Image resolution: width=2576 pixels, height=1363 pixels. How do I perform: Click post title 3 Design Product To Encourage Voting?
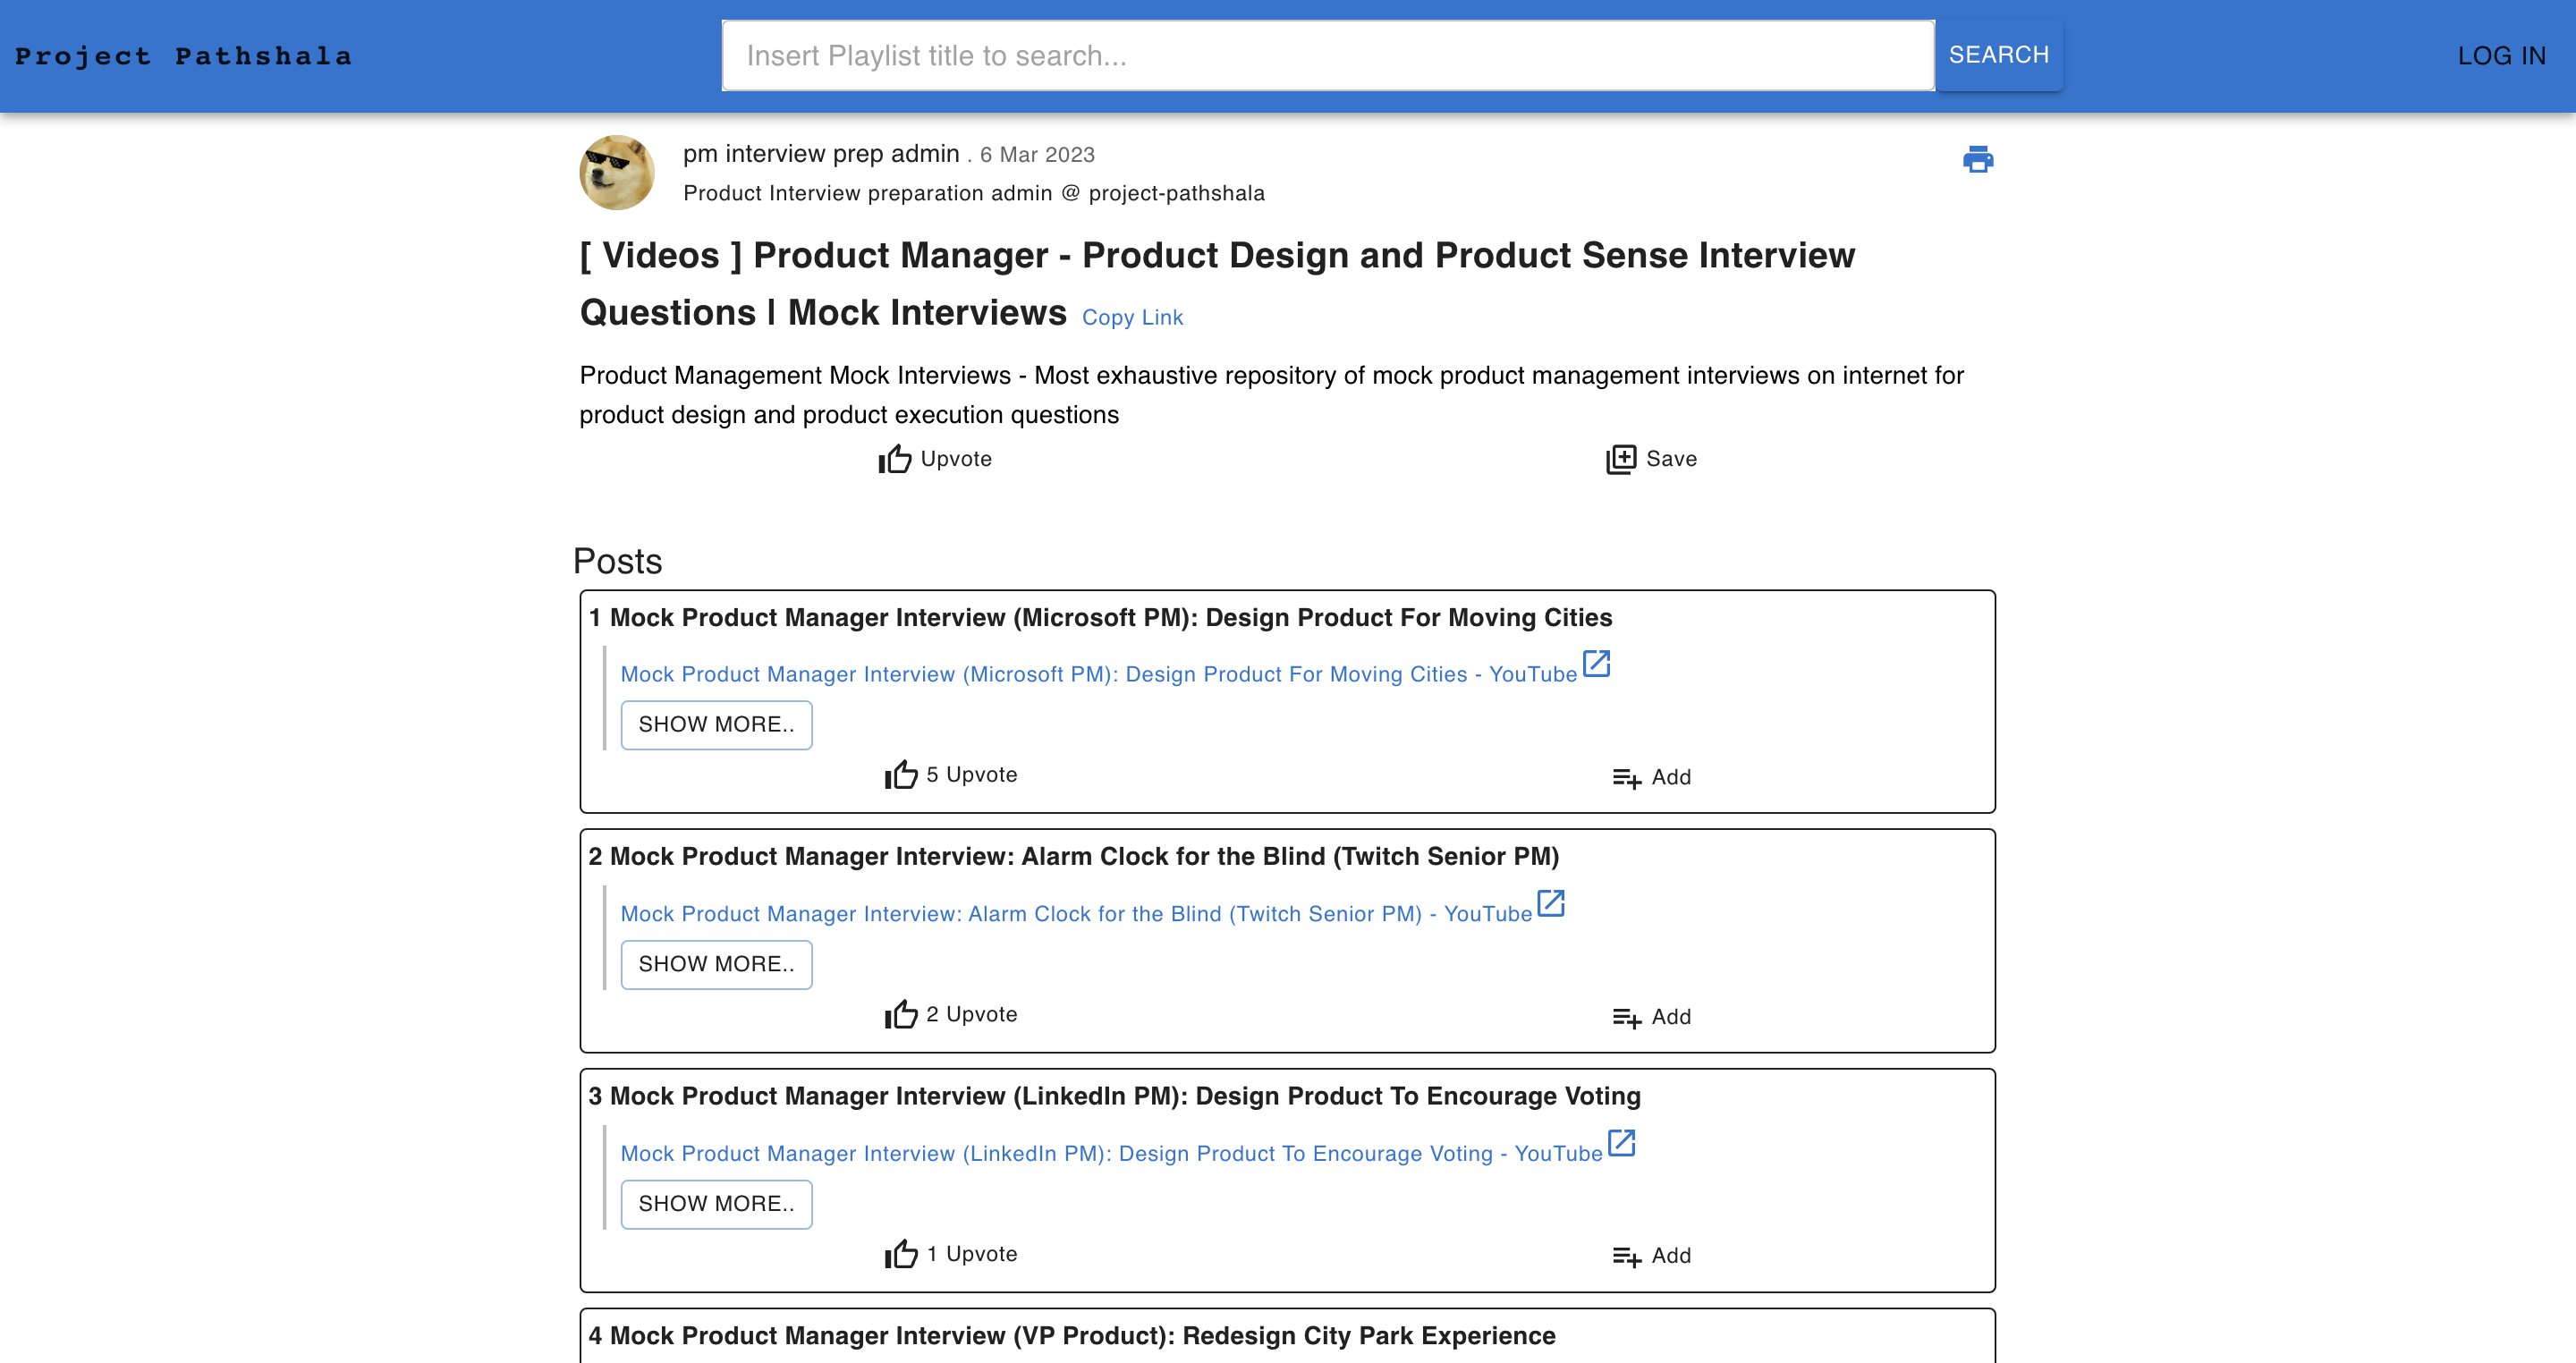[1114, 1097]
